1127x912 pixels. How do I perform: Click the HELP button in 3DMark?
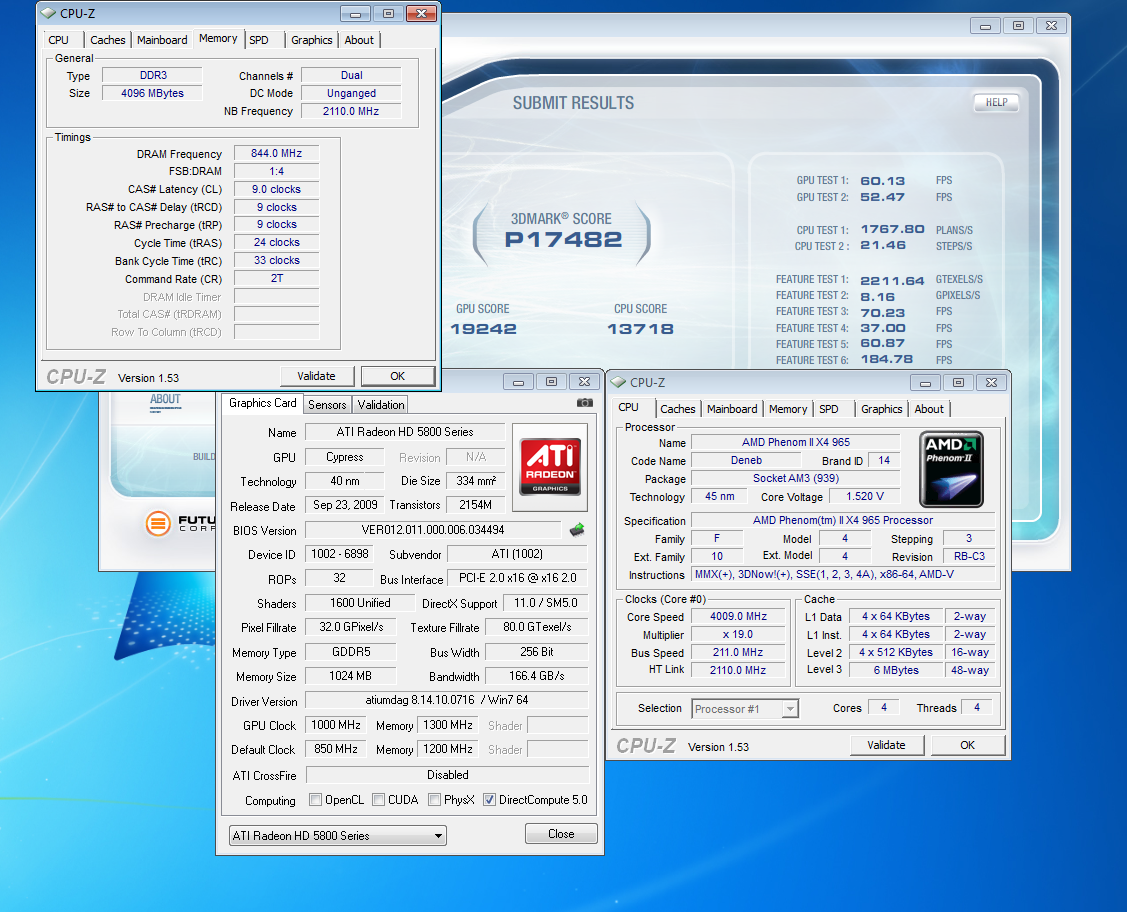(x=996, y=103)
